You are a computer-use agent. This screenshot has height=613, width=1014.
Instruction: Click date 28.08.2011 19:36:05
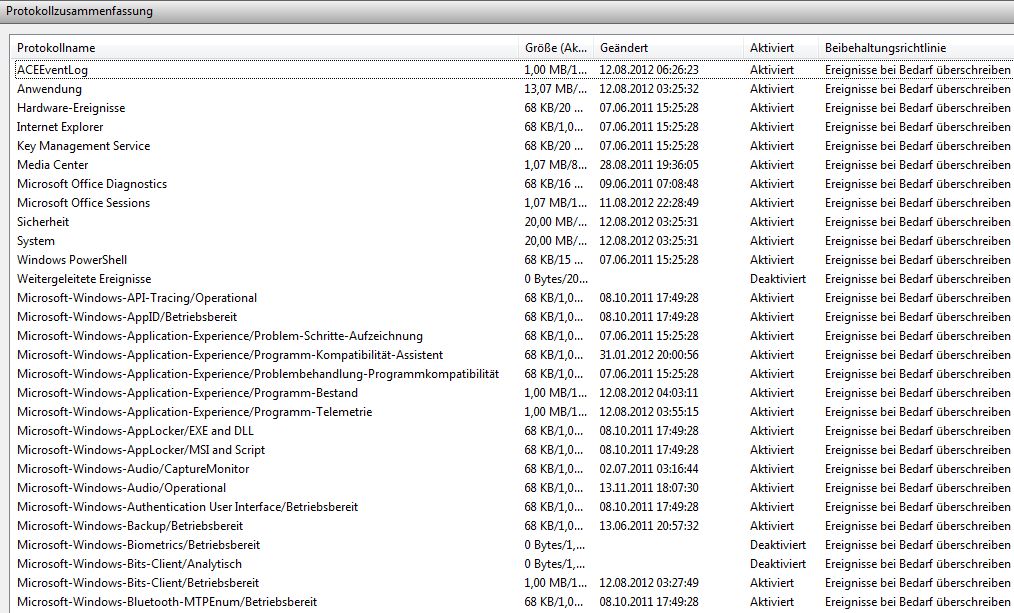click(649, 165)
